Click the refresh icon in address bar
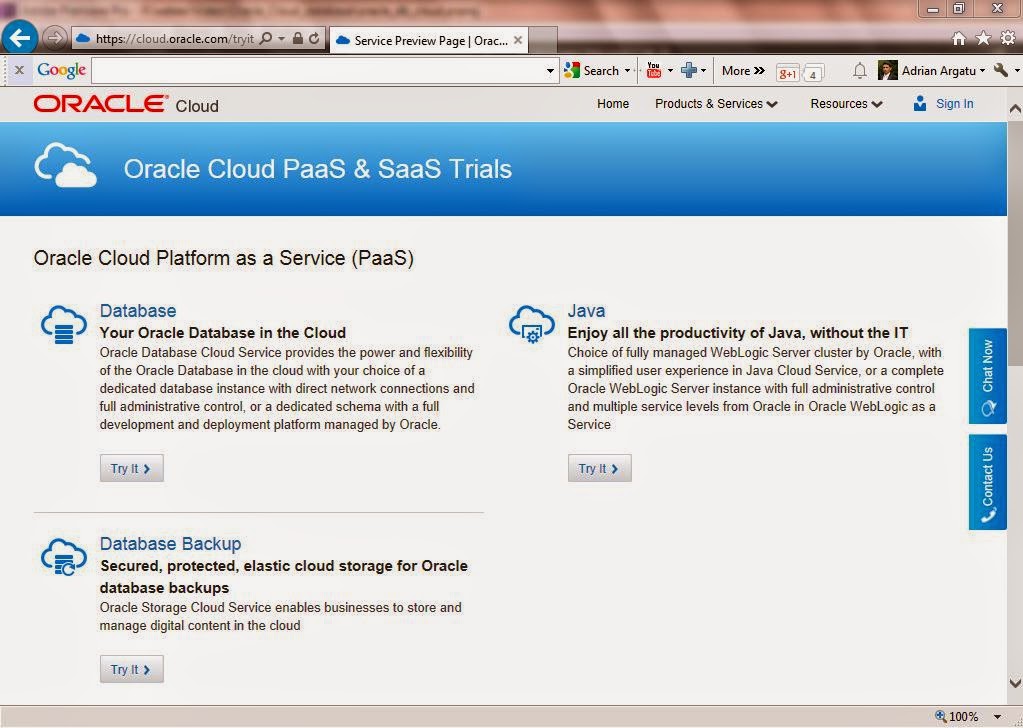 [314, 38]
